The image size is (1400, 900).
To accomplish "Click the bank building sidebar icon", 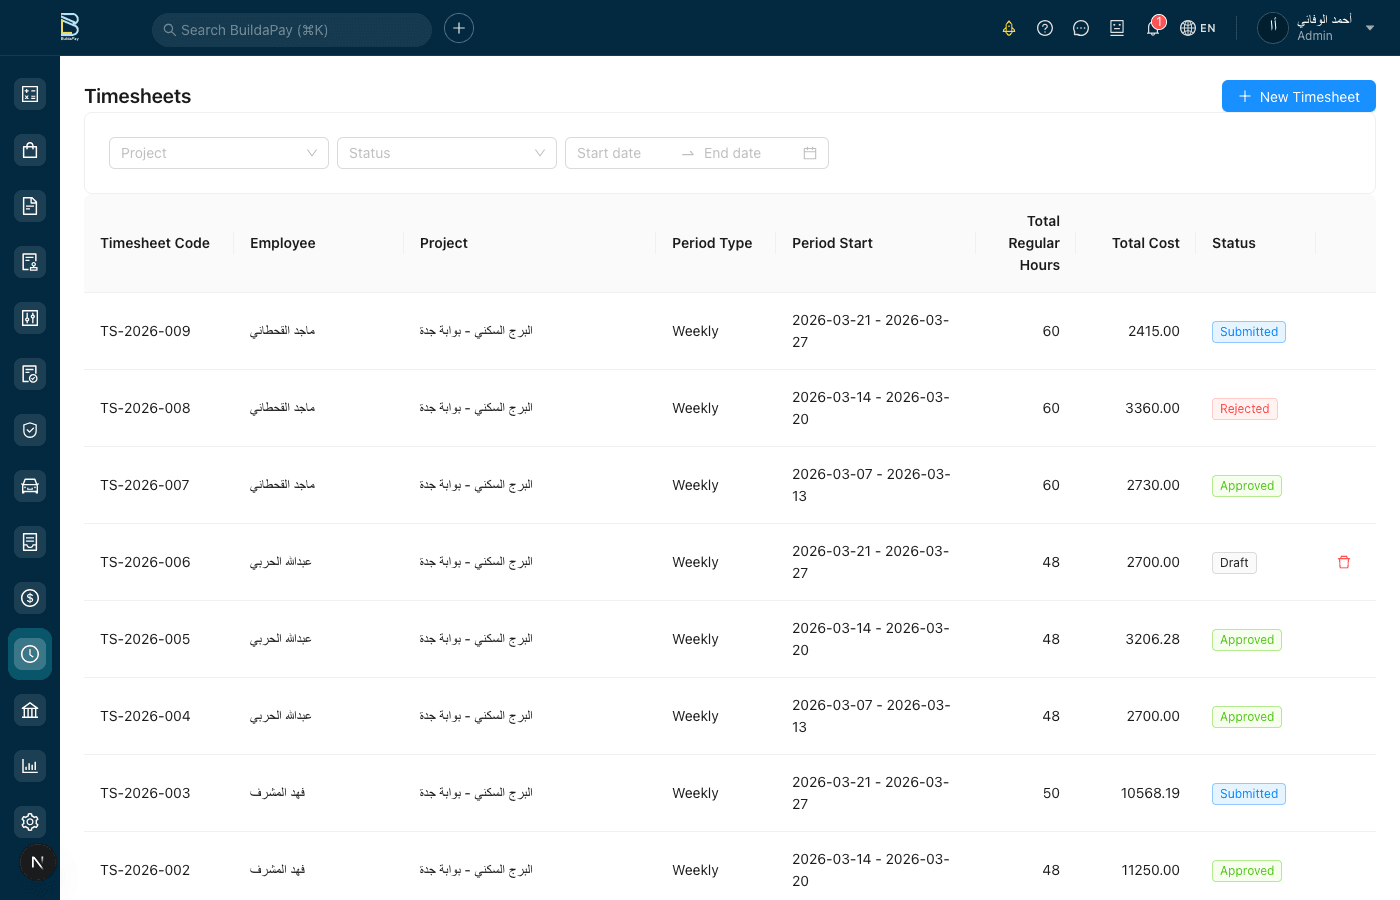I will pos(30,710).
